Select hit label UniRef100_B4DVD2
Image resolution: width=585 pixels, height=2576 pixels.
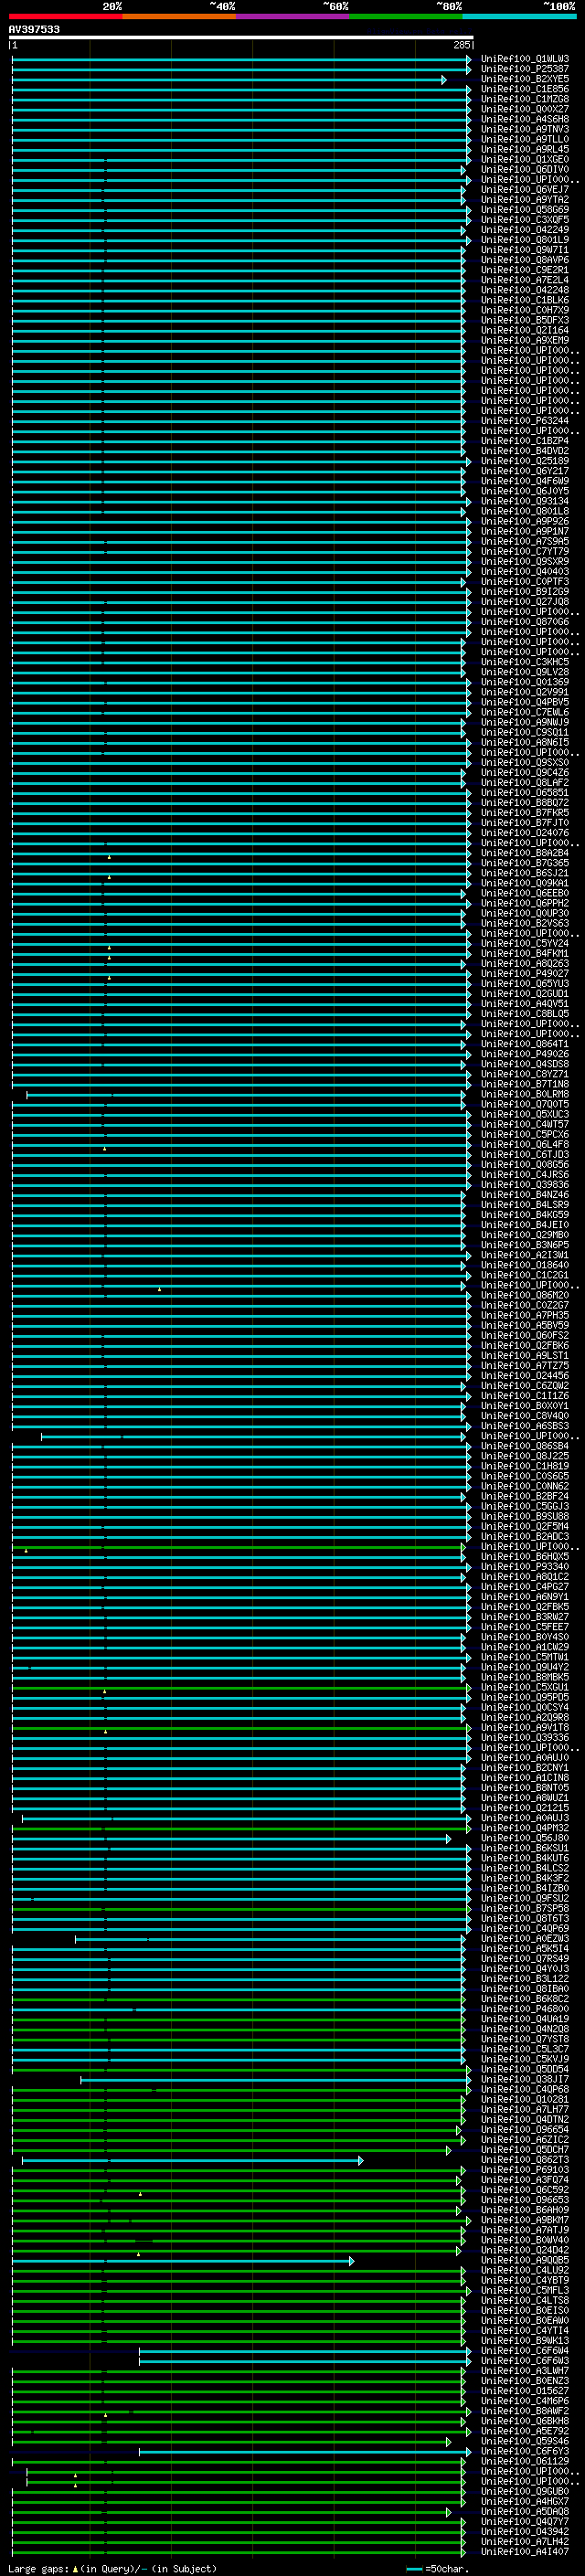tap(524, 450)
